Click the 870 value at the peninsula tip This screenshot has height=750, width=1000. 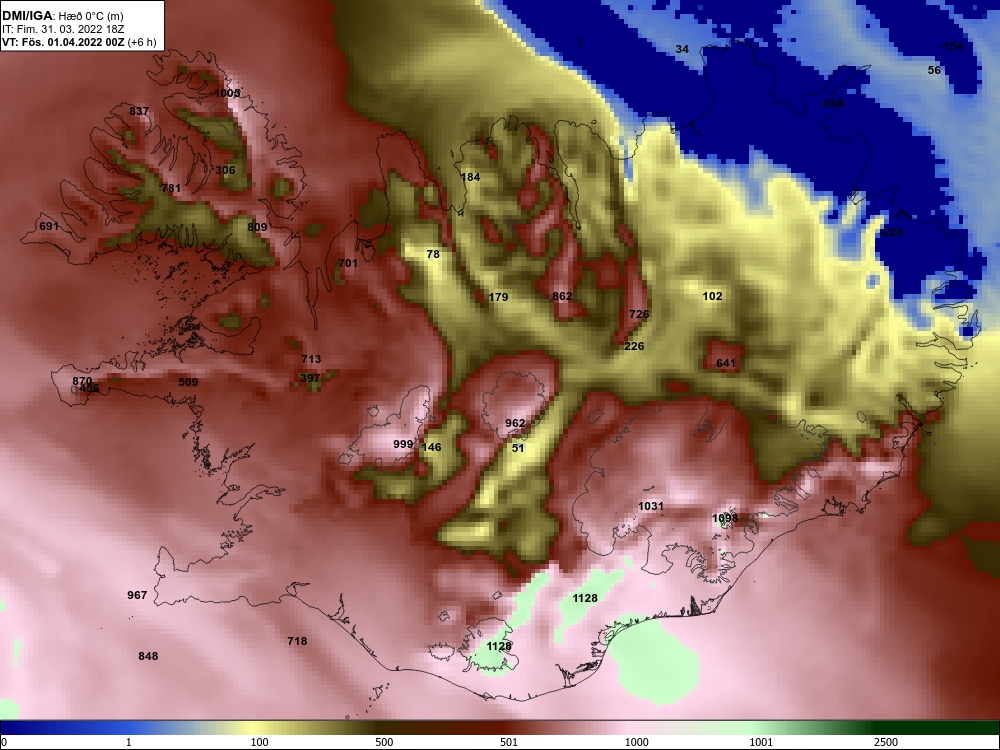[x=82, y=381]
